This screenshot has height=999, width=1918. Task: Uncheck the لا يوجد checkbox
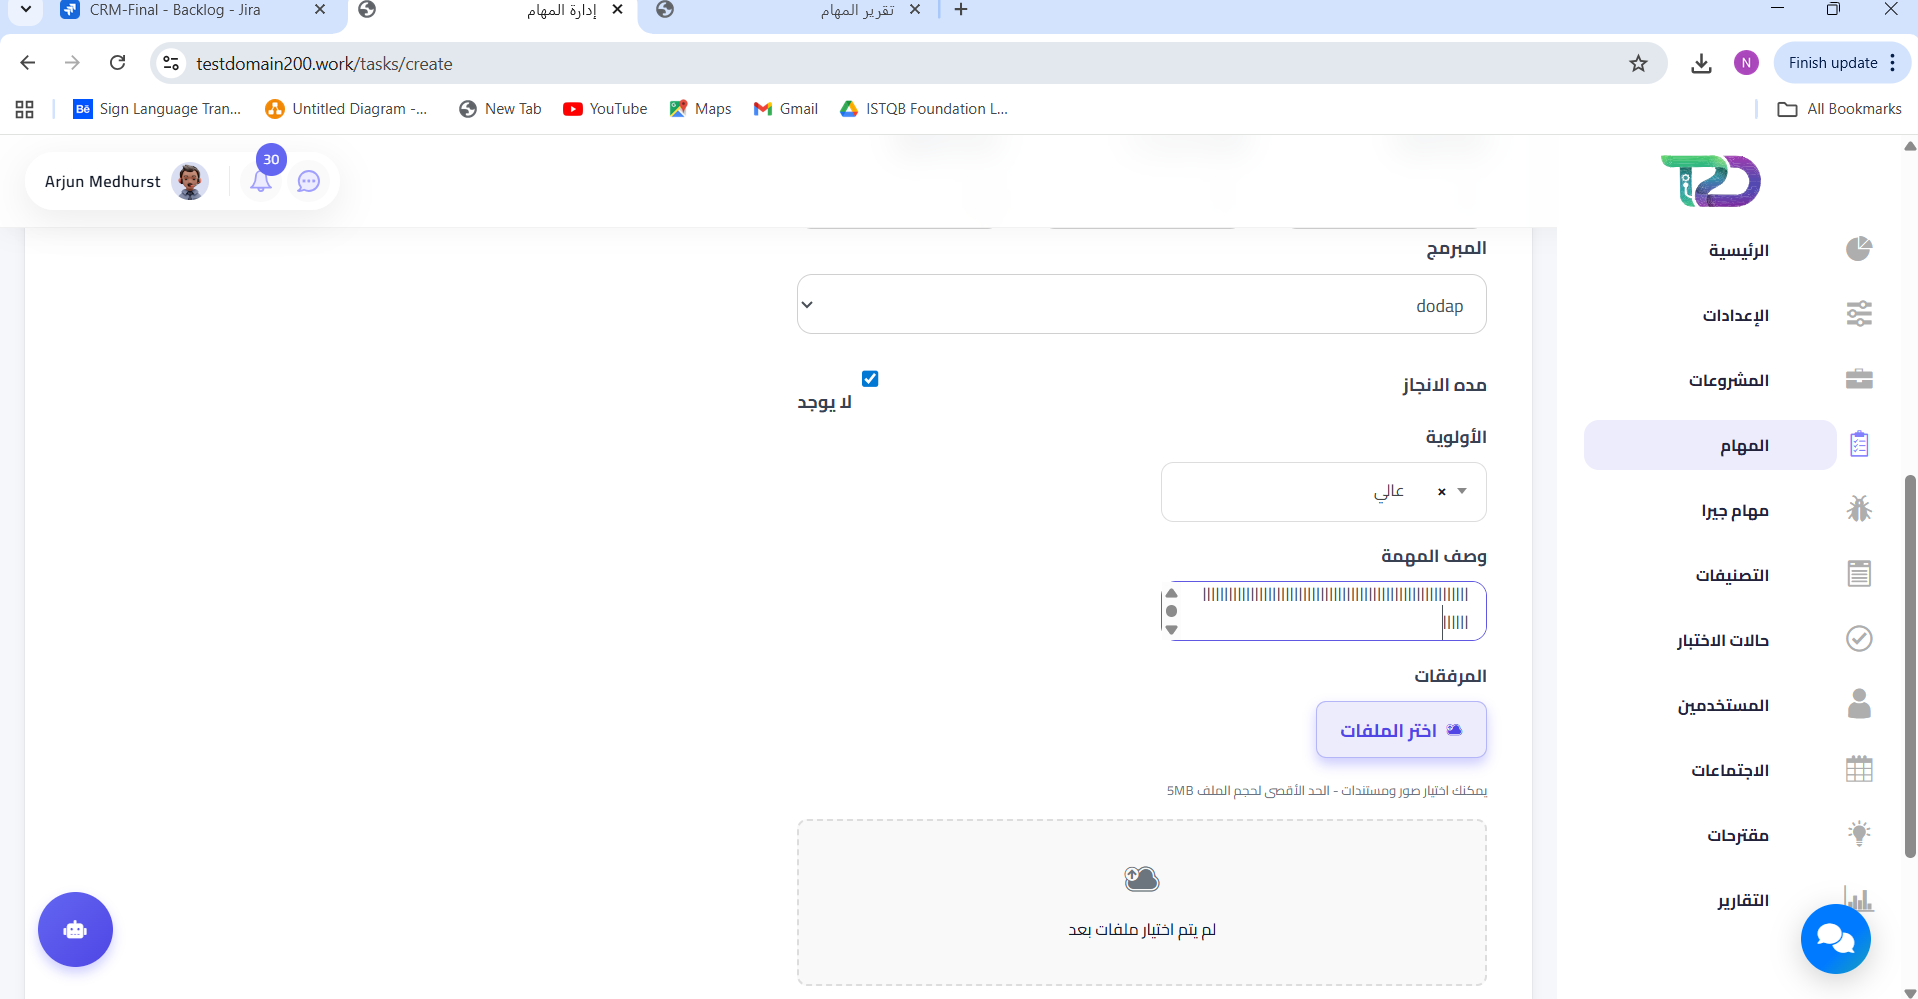(x=870, y=379)
